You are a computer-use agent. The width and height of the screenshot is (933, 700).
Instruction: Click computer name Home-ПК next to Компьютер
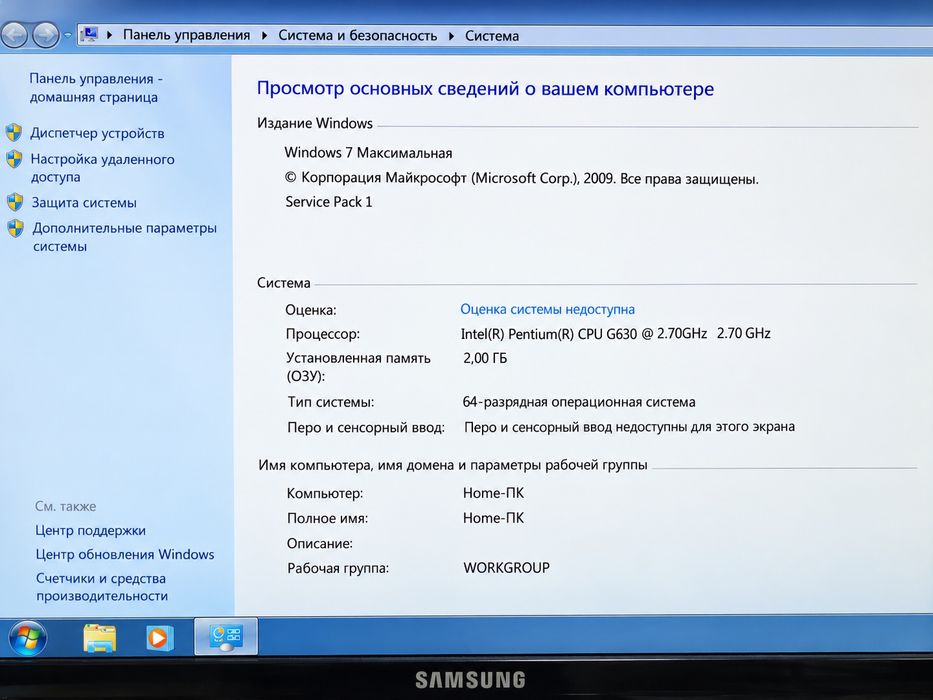tap(493, 493)
